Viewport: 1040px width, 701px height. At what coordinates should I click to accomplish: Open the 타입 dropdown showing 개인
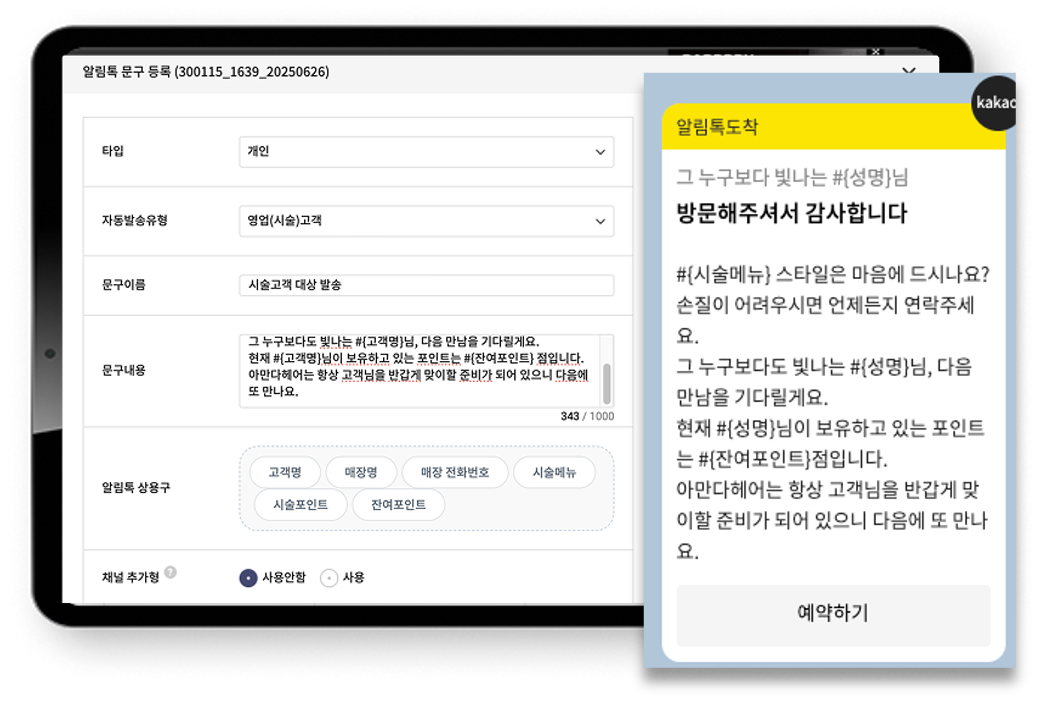(x=426, y=152)
